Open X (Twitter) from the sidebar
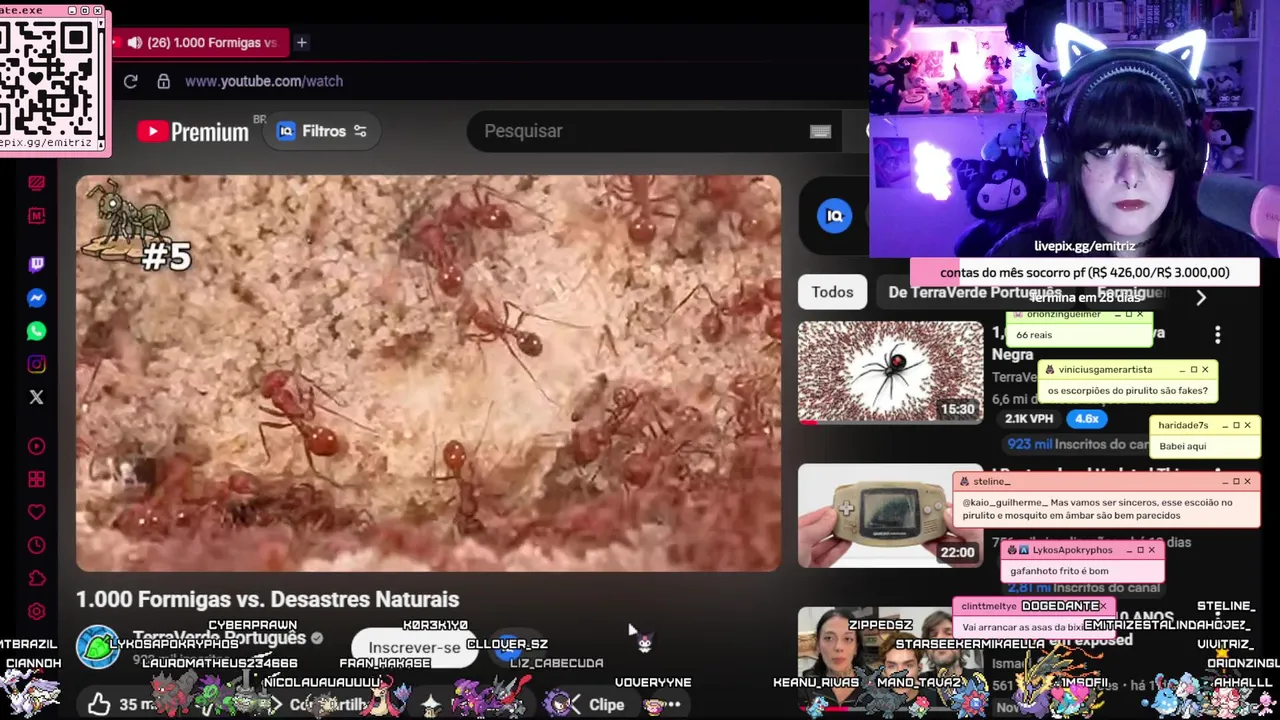This screenshot has height=720, width=1280. 37,397
